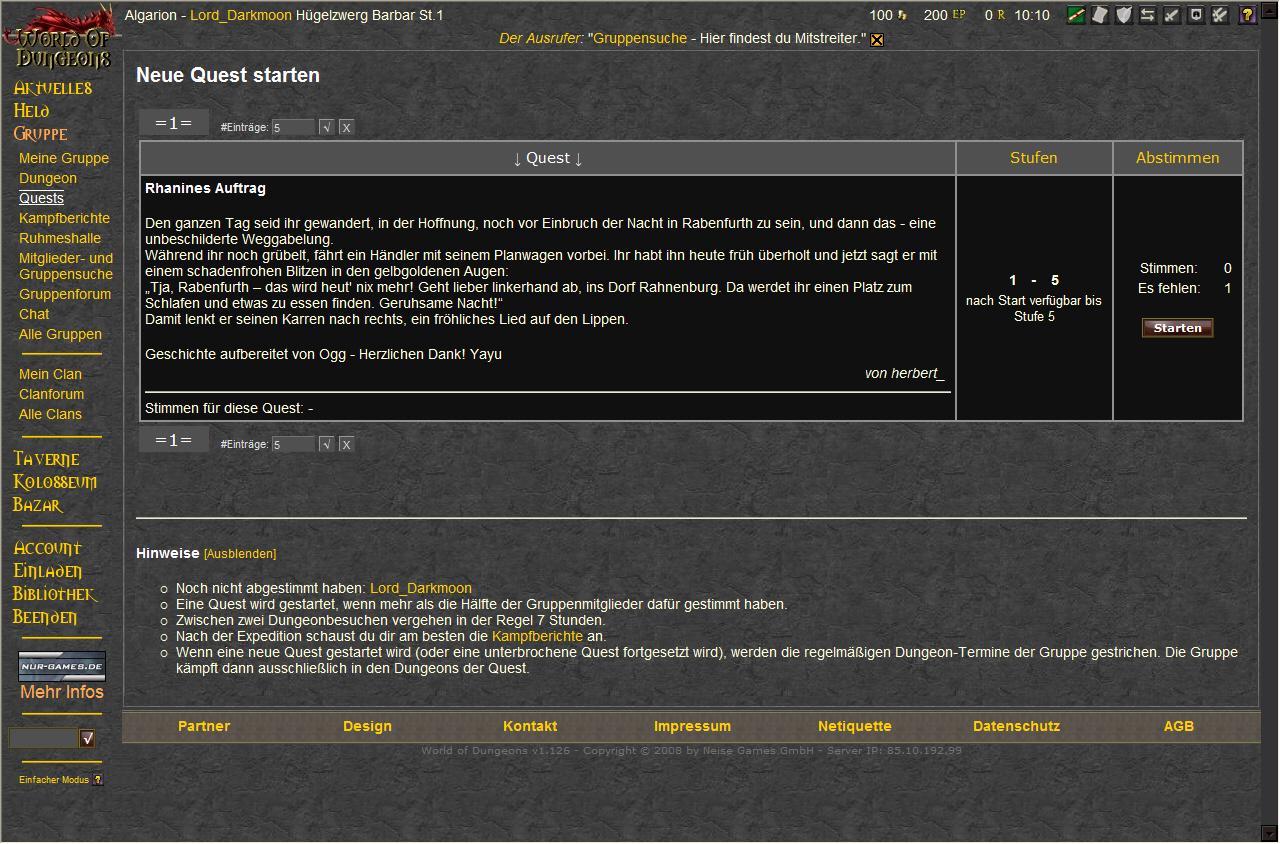
Task: Sort by the Abstimmen column header
Action: click(x=1178, y=158)
